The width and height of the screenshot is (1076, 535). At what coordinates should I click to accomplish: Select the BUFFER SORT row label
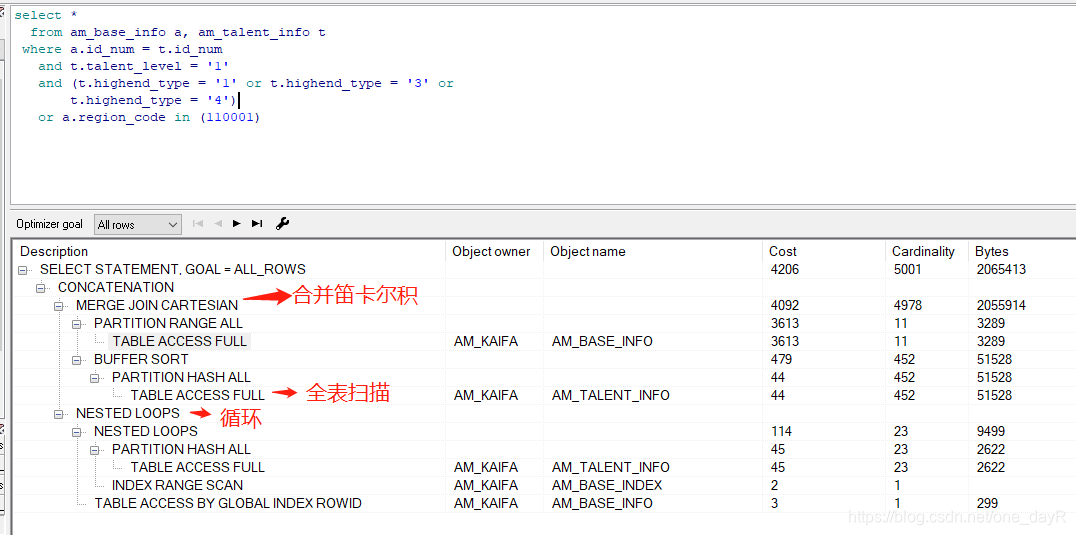point(141,359)
